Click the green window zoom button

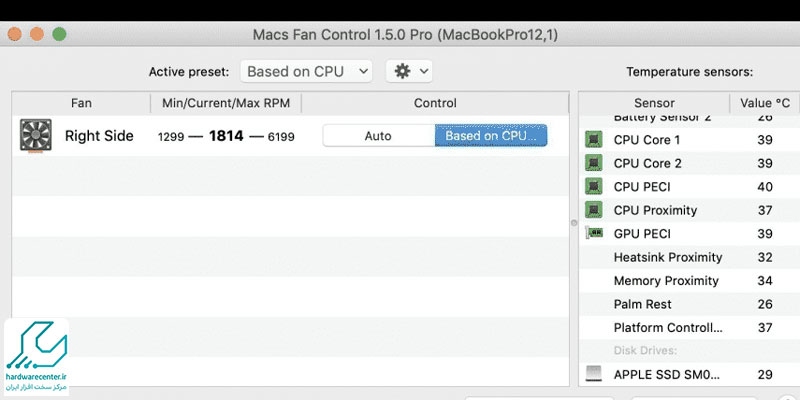tap(59, 34)
